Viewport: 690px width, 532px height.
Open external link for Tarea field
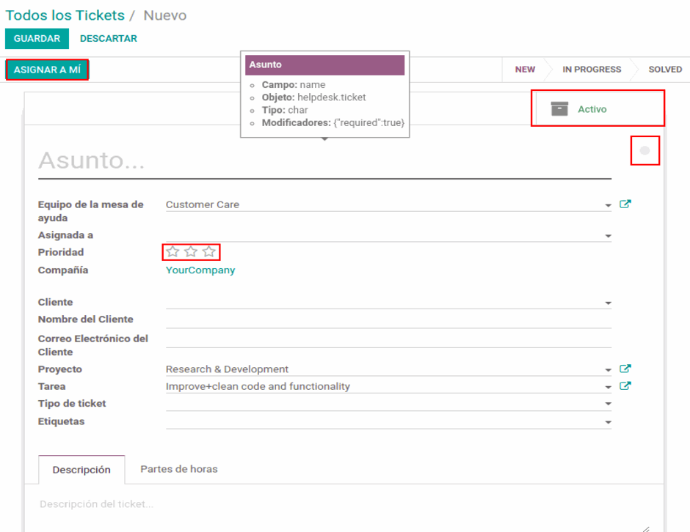[x=625, y=386]
